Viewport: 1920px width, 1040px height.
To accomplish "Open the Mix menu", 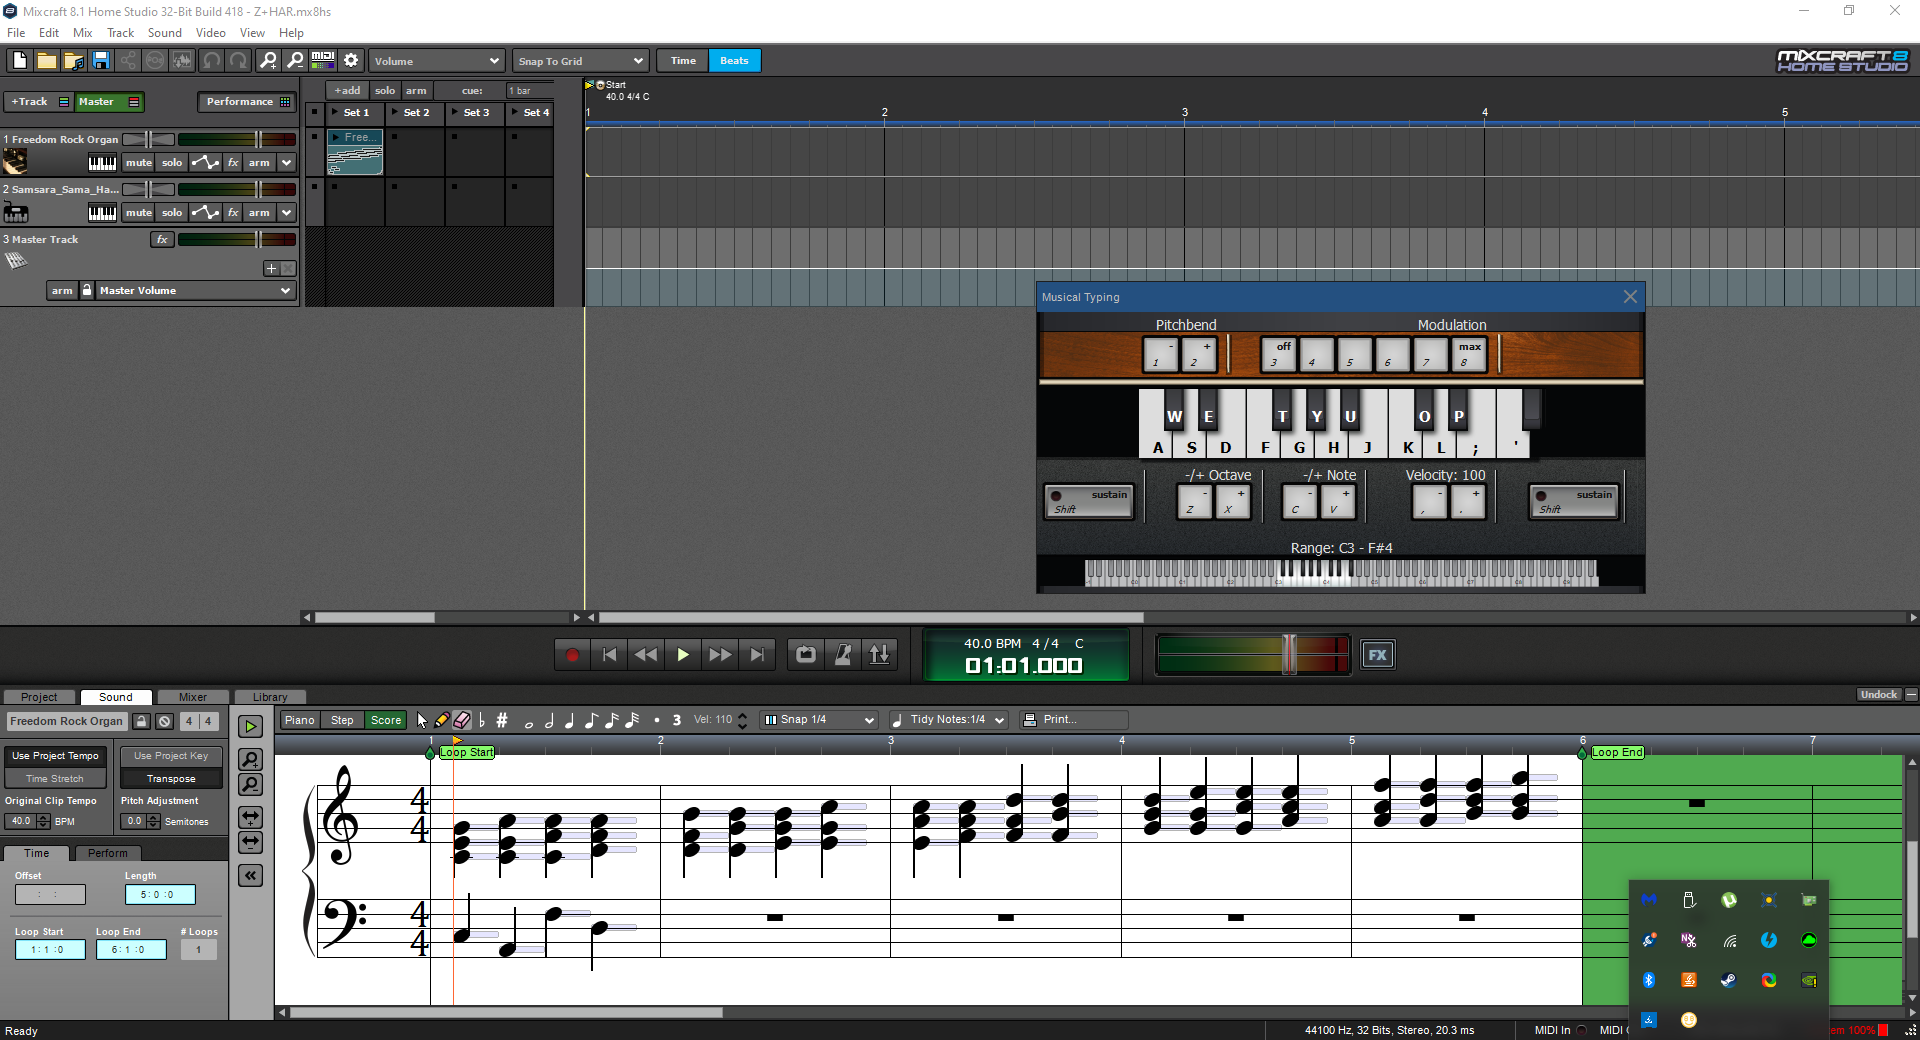I will pos(83,33).
